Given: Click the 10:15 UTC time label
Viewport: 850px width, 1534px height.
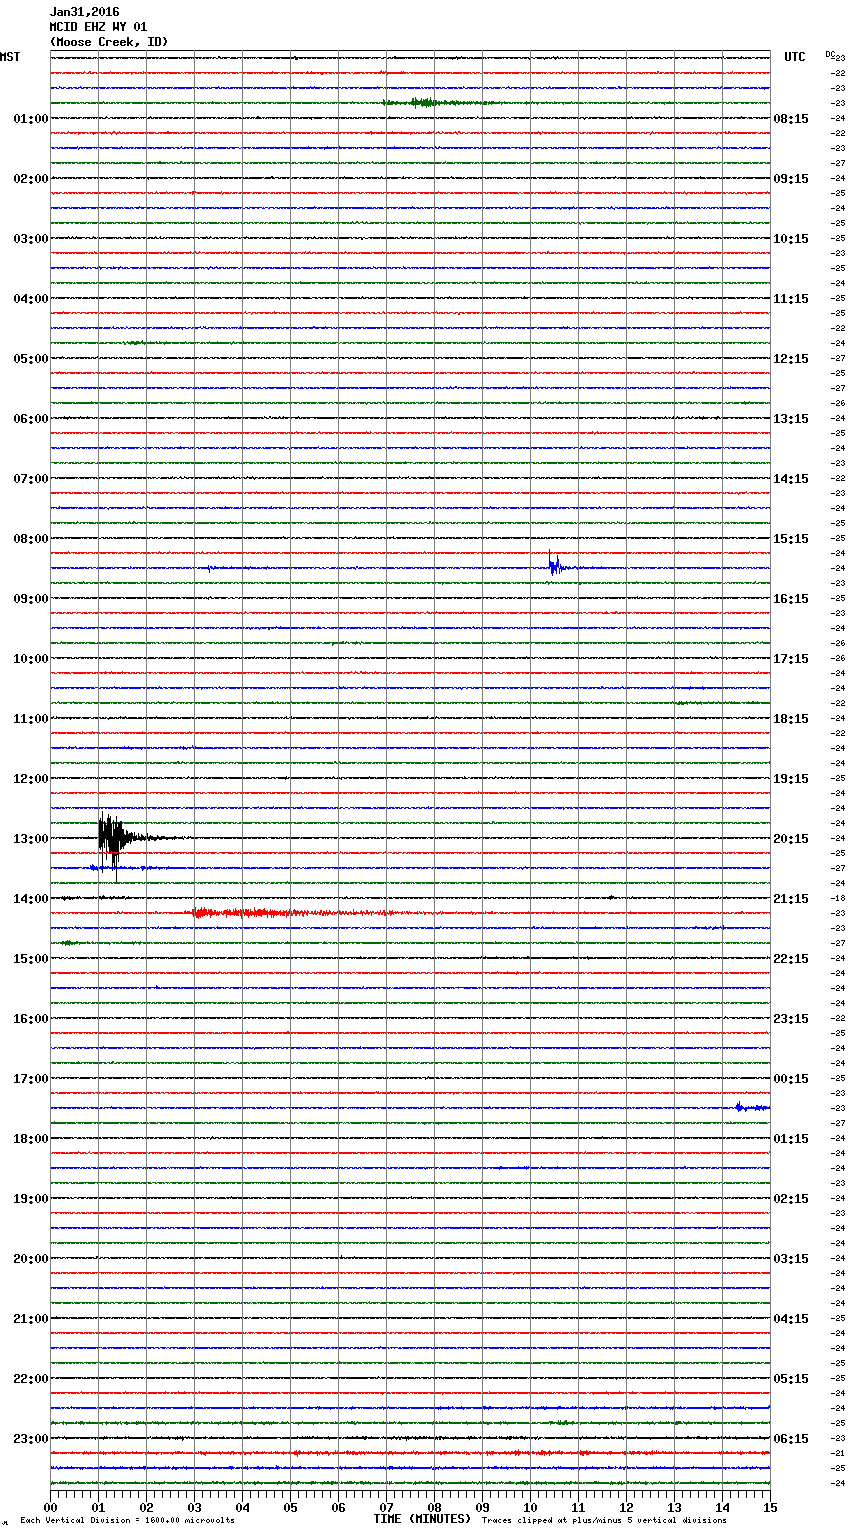Looking at the screenshot, I should point(791,239).
